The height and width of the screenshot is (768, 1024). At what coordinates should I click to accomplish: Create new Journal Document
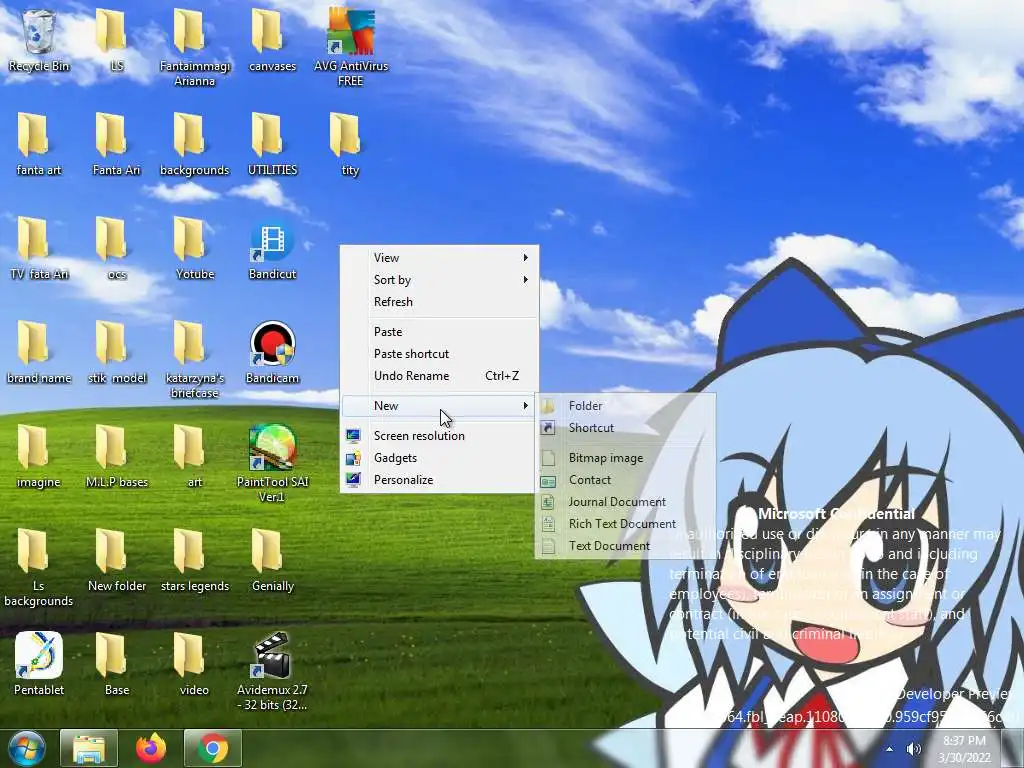pyautogui.click(x=625, y=502)
